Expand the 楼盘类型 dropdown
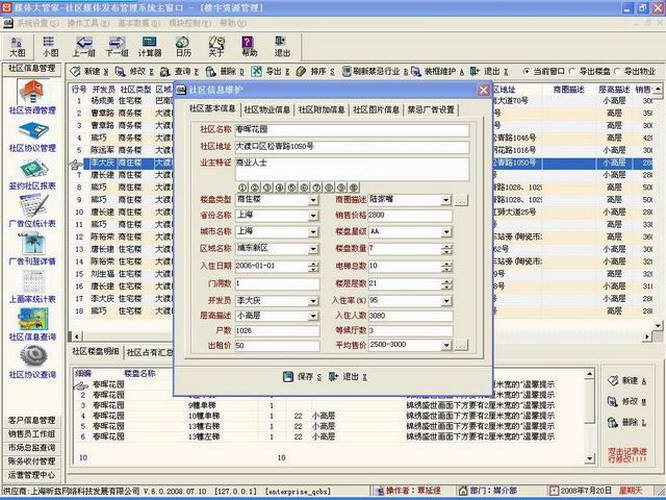 click(x=313, y=200)
